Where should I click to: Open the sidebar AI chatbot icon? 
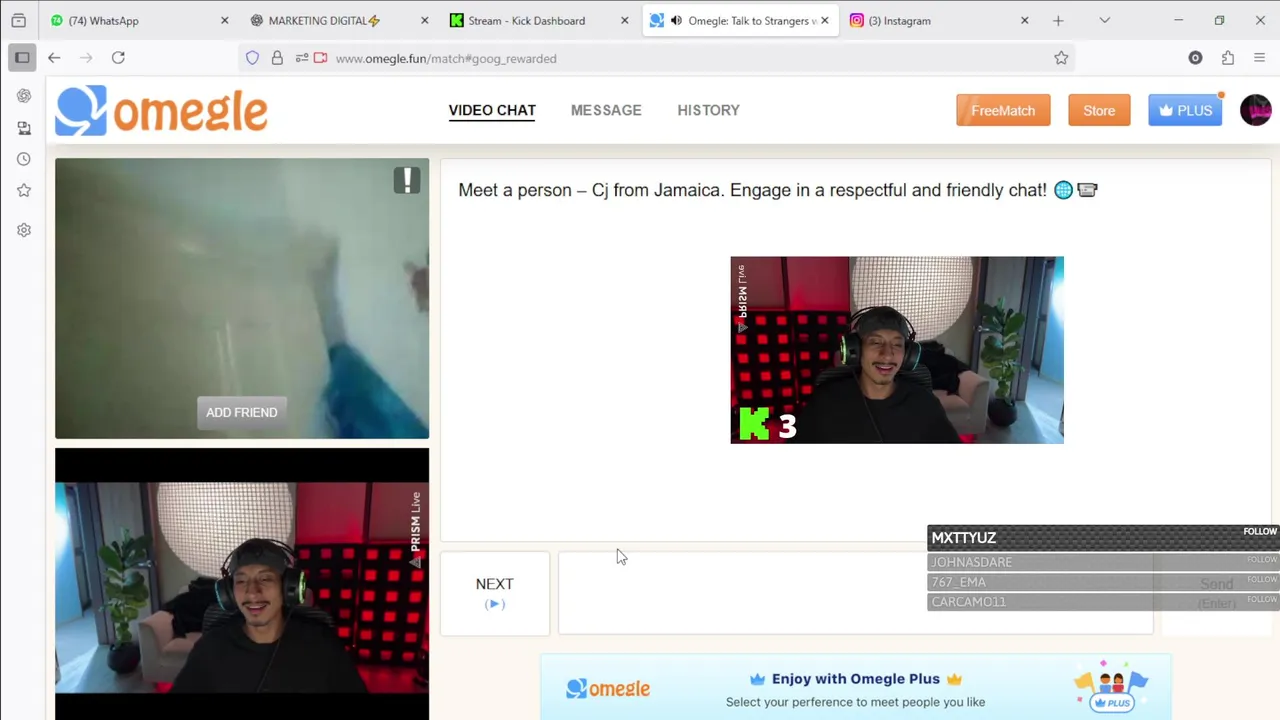pos(24,96)
